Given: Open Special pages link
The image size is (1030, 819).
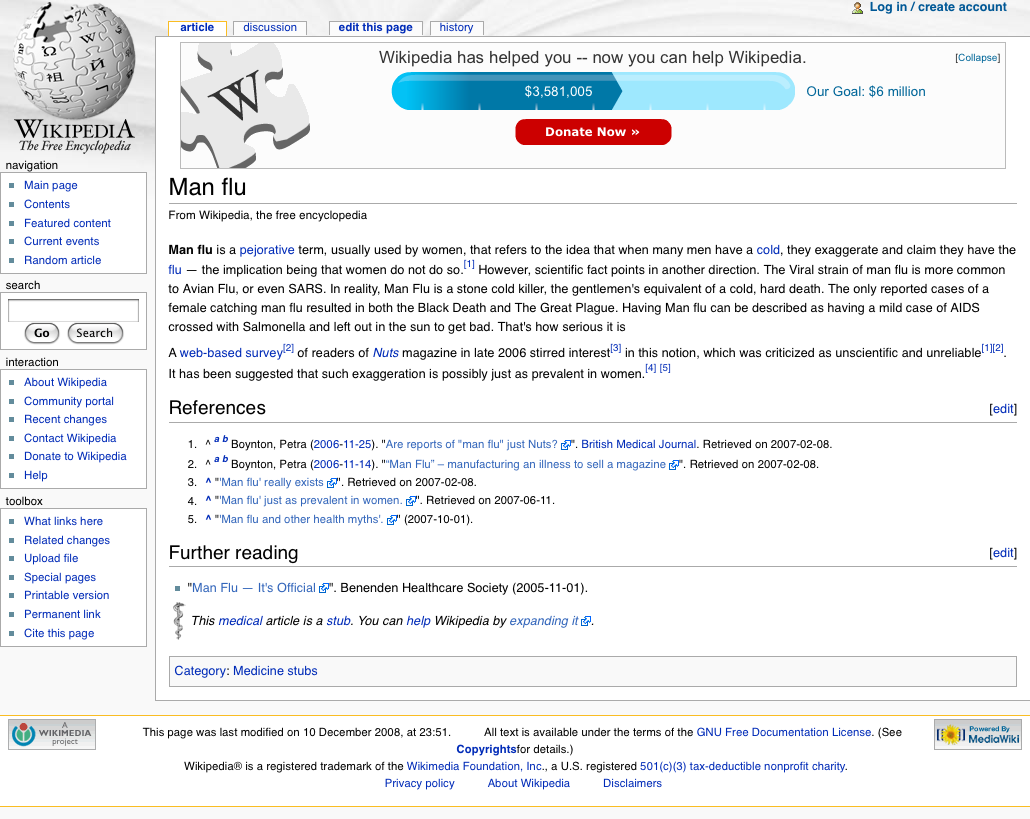Looking at the screenshot, I should pos(60,577).
